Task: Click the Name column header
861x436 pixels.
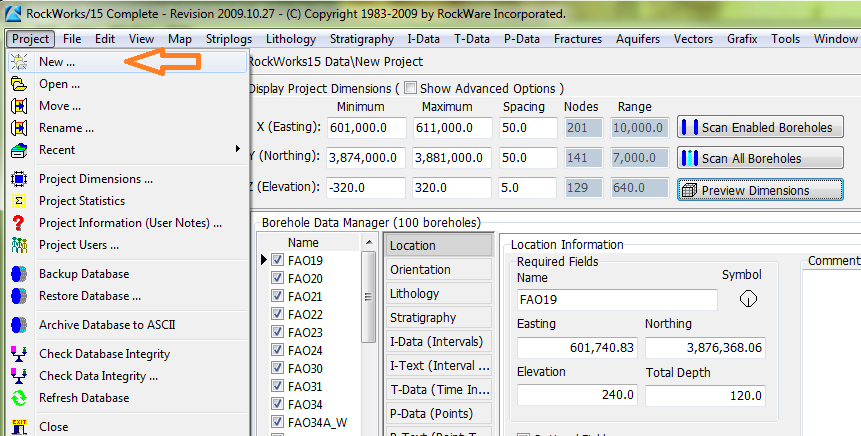Action: tap(303, 242)
